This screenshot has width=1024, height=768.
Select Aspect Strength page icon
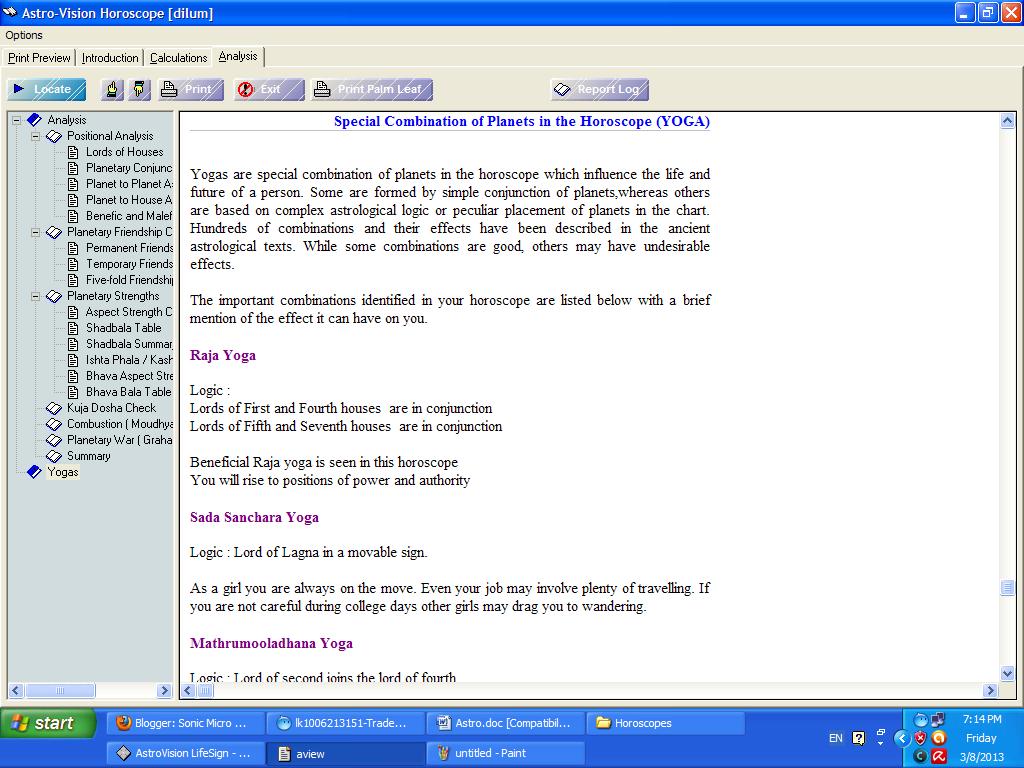pyautogui.click(x=73, y=312)
